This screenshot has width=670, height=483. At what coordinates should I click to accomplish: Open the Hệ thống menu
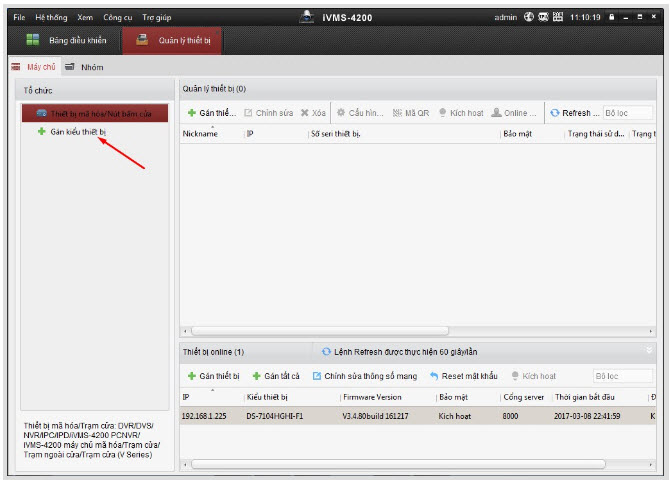tap(50, 18)
